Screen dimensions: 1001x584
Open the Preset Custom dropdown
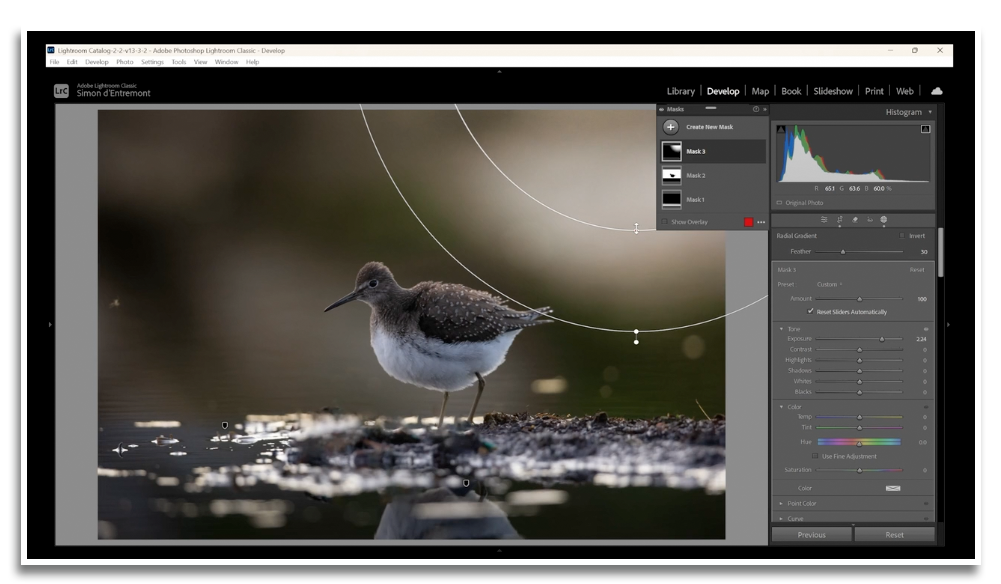[829, 285]
